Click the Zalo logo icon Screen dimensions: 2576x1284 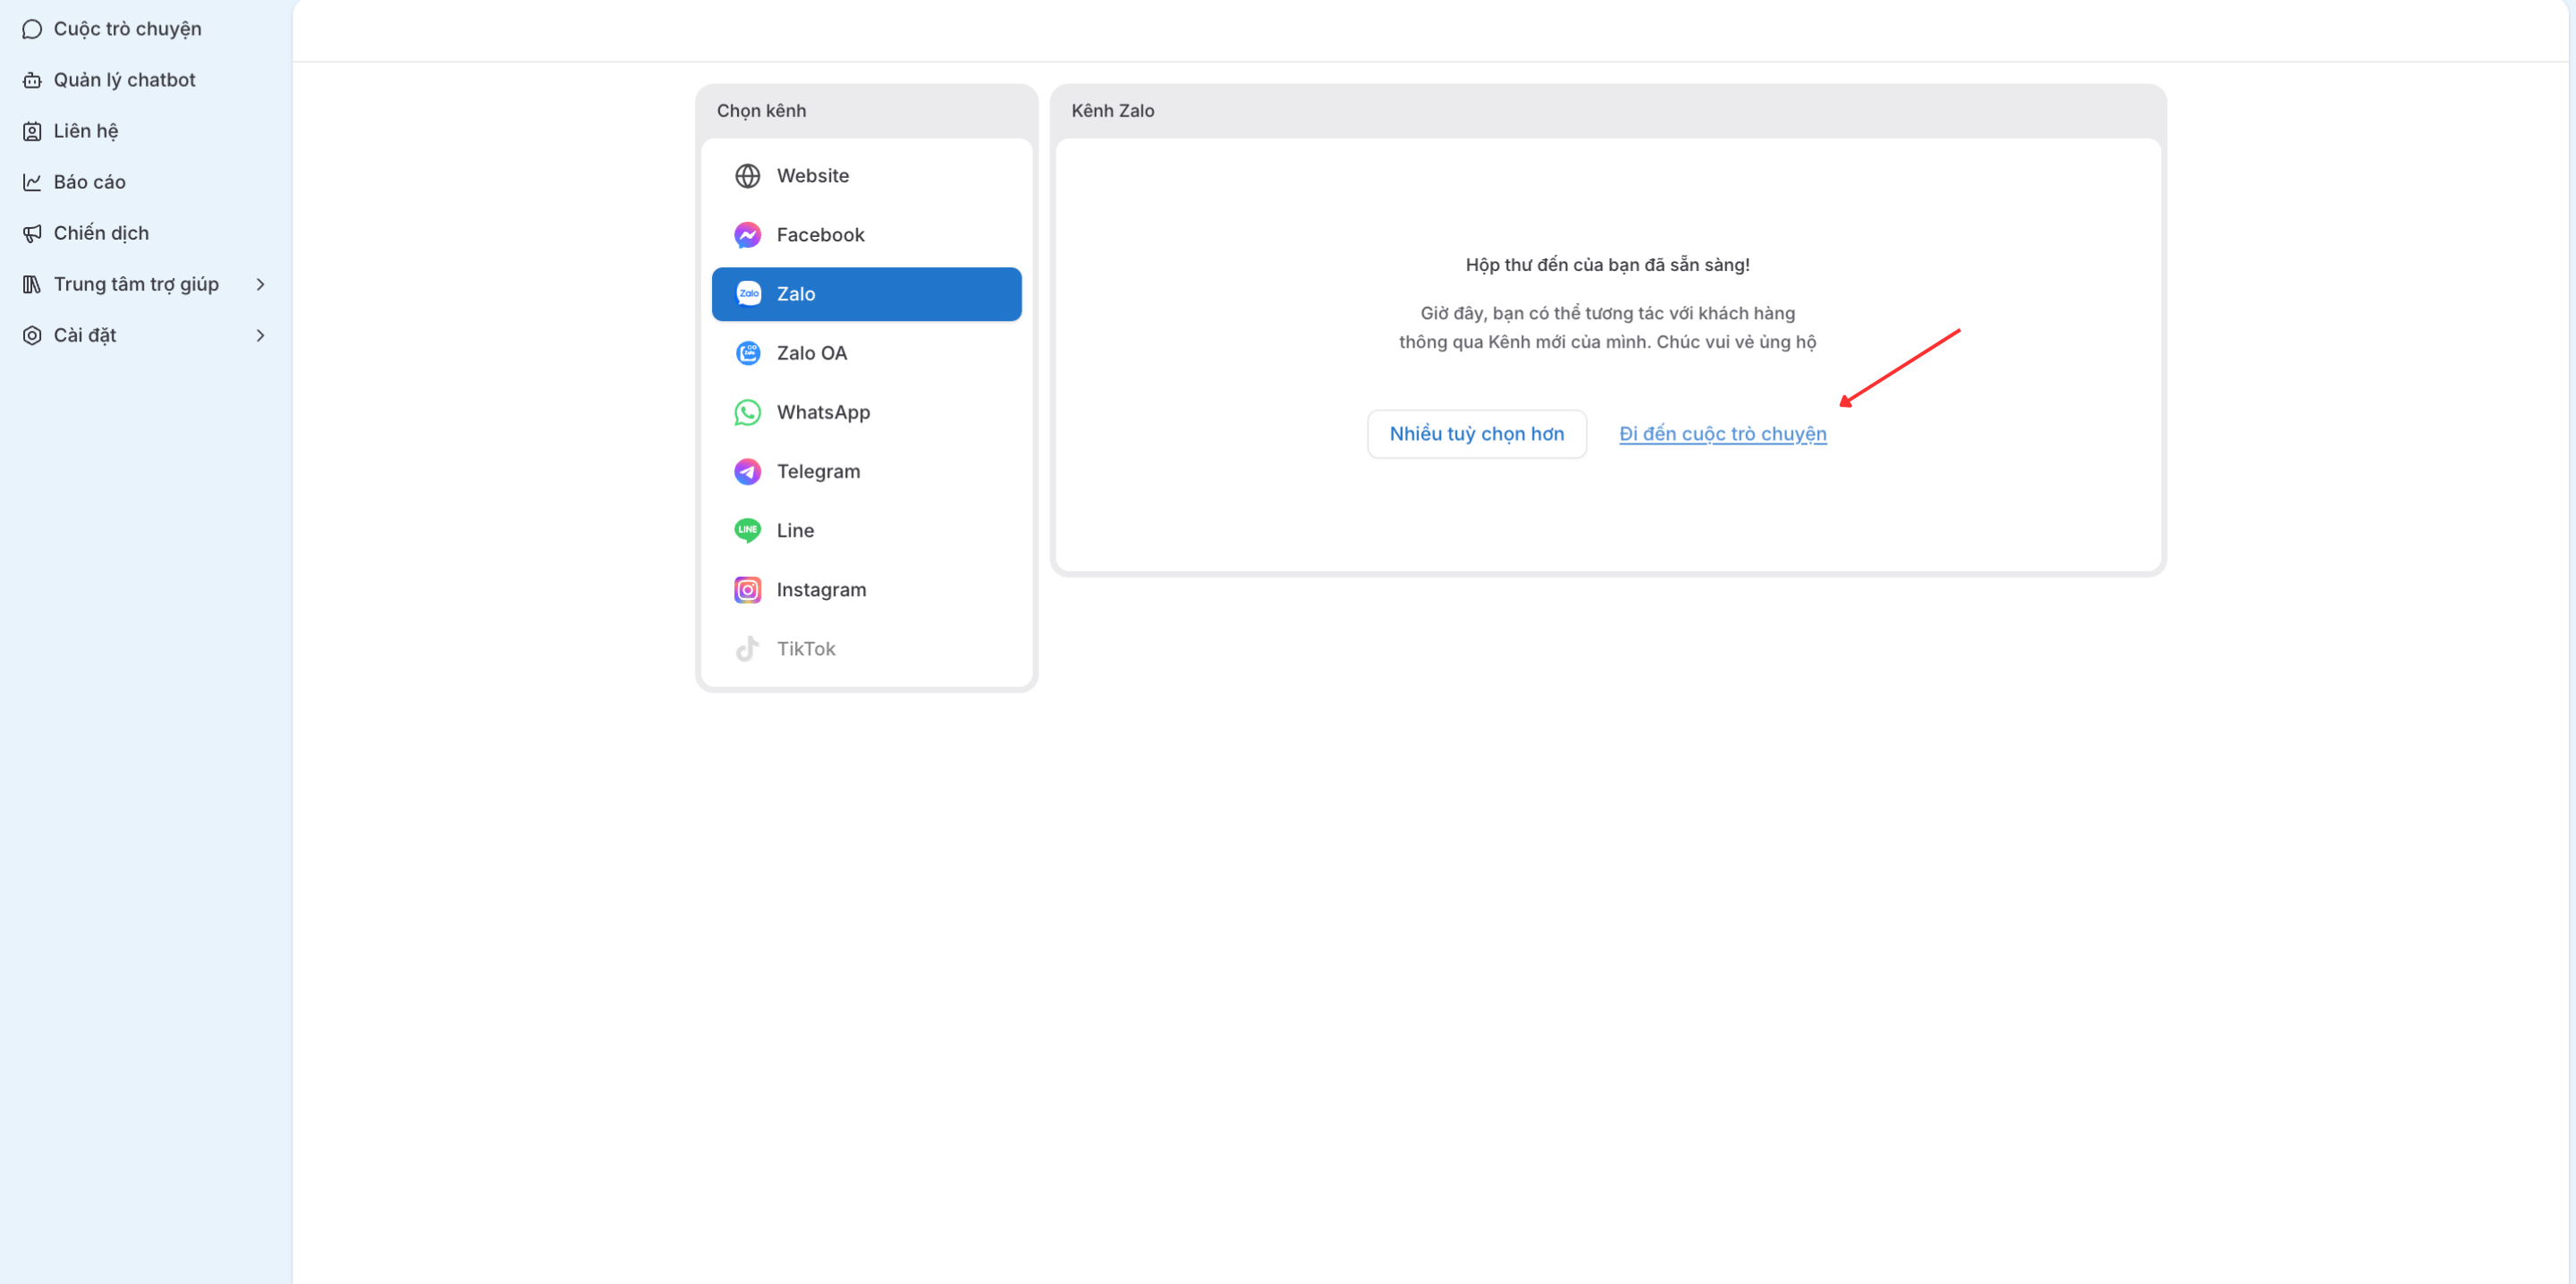coord(747,294)
